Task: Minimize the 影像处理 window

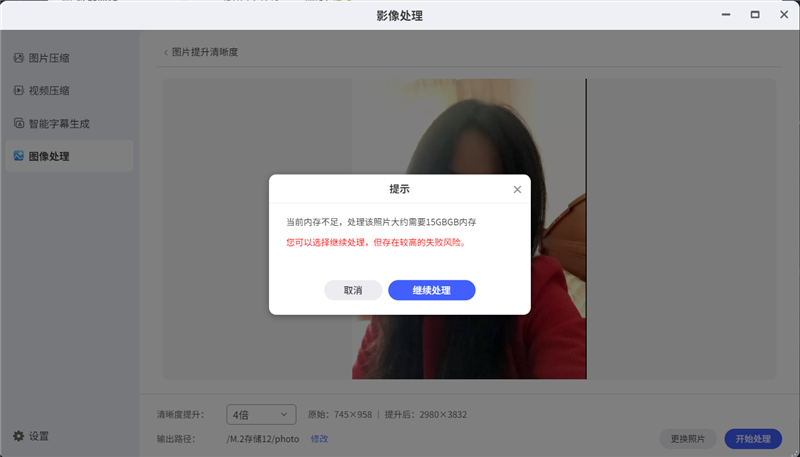Action: click(x=726, y=15)
